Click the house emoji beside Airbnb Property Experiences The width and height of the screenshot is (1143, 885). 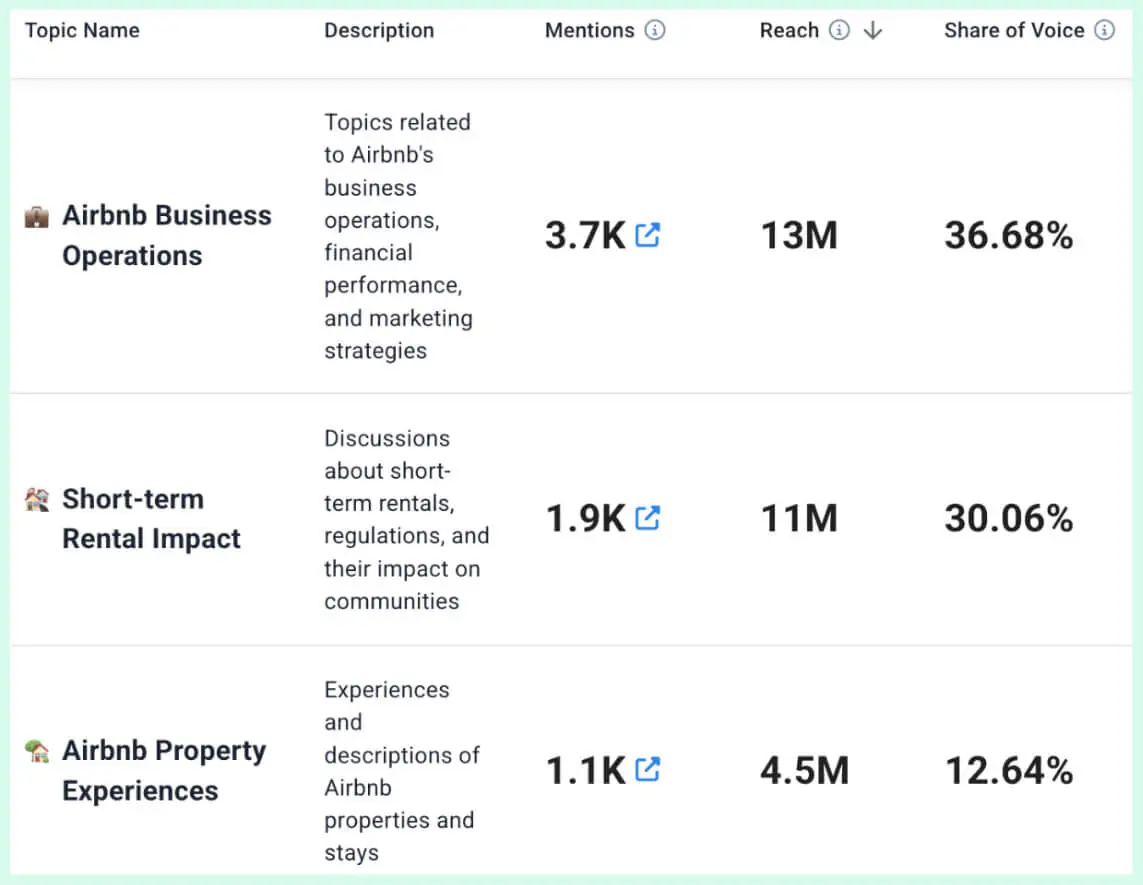pyautogui.click(x=36, y=750)
